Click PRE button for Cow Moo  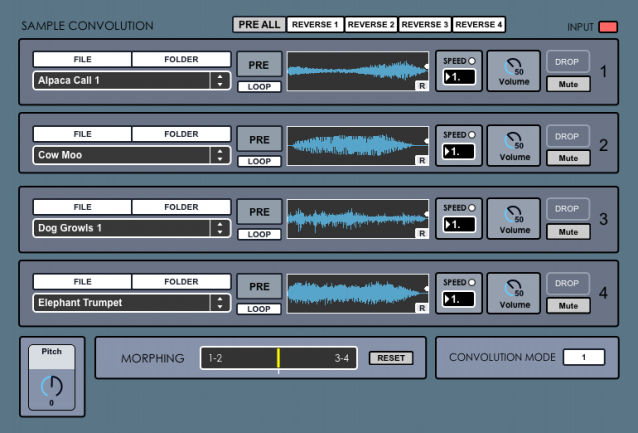point(259,140)
